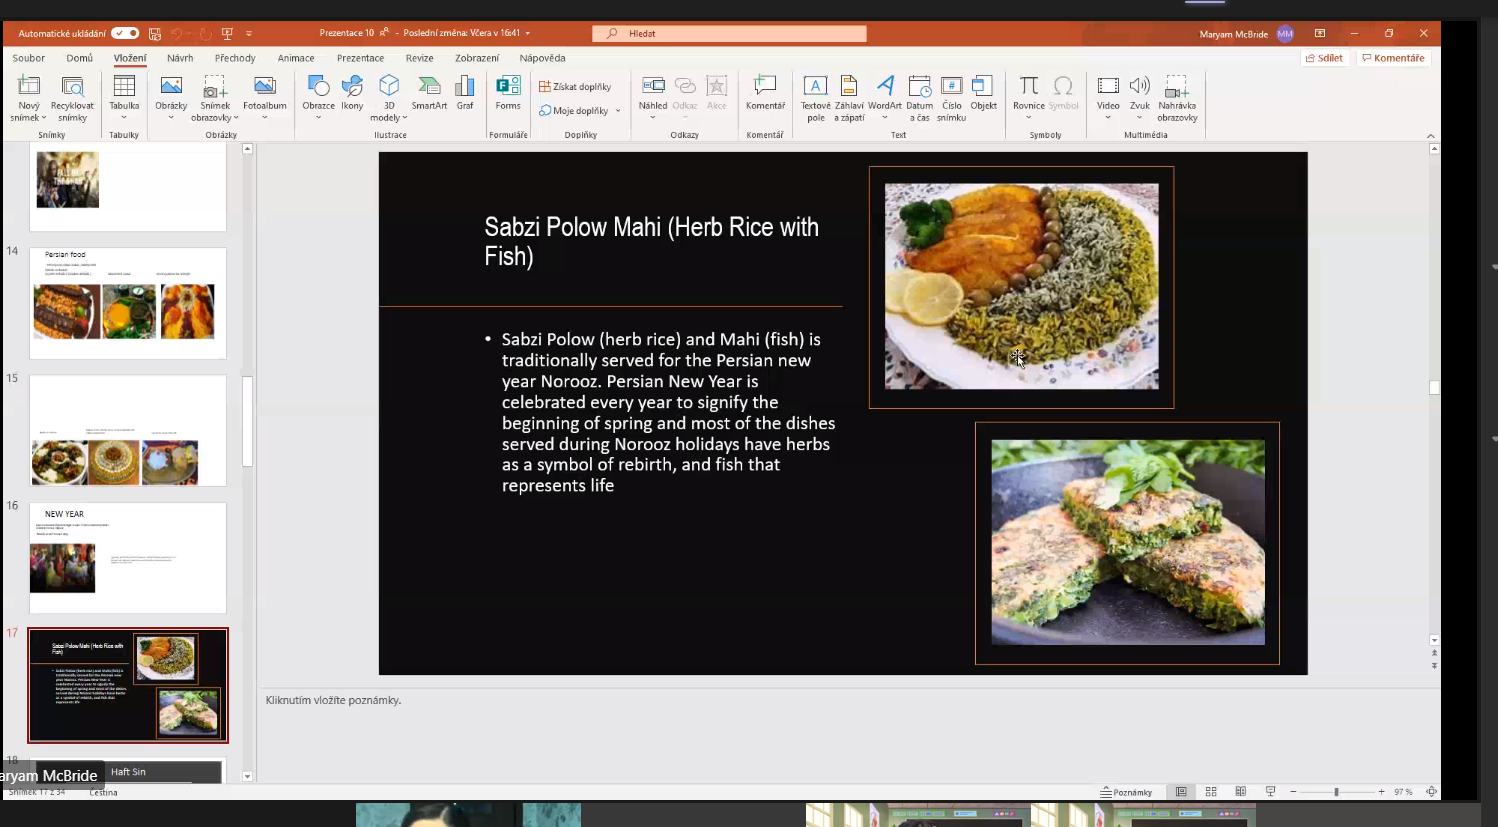1498x827 pixels.
Task: Open the Tabulka insert menu
Action: coord(124,96)
